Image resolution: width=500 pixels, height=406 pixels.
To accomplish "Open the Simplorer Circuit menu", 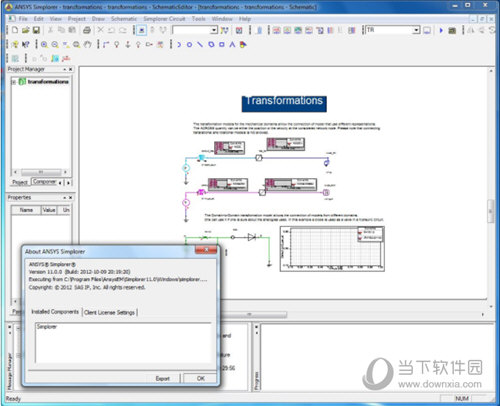I will pyautogui.click(x=164, y=19).
